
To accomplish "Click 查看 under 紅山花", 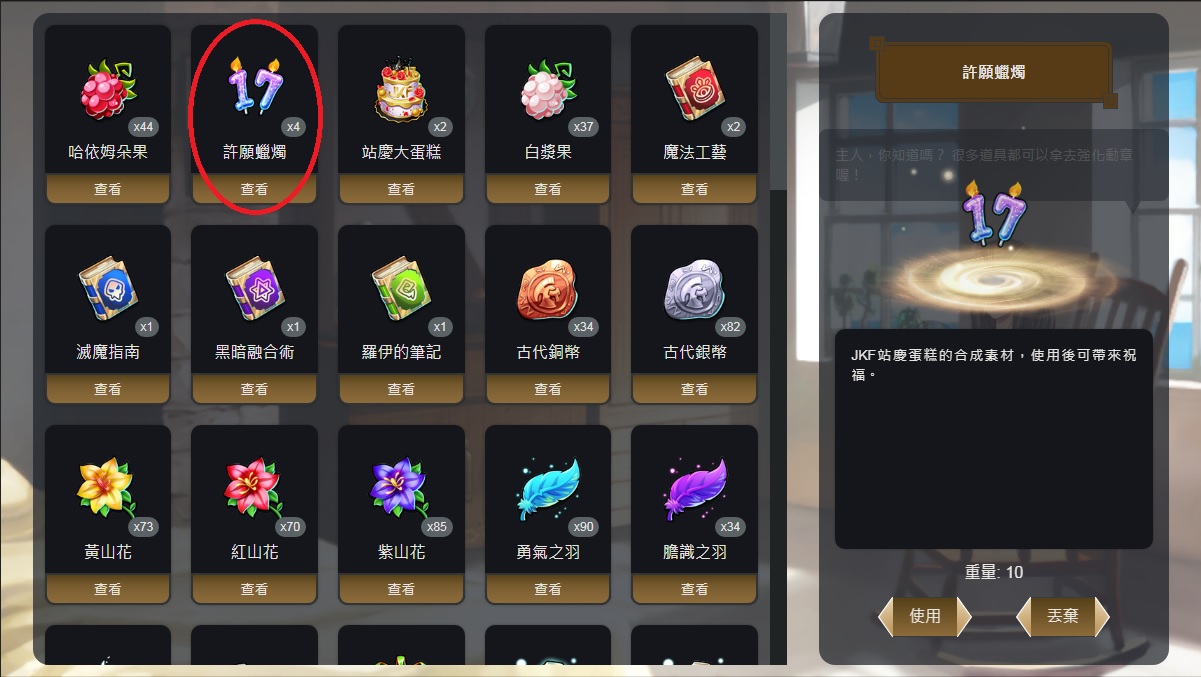I will pyautogui.click(x=254, y=589).
